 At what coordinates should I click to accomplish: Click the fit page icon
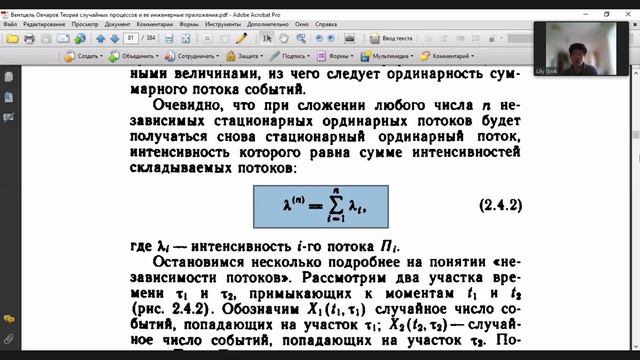186,39
